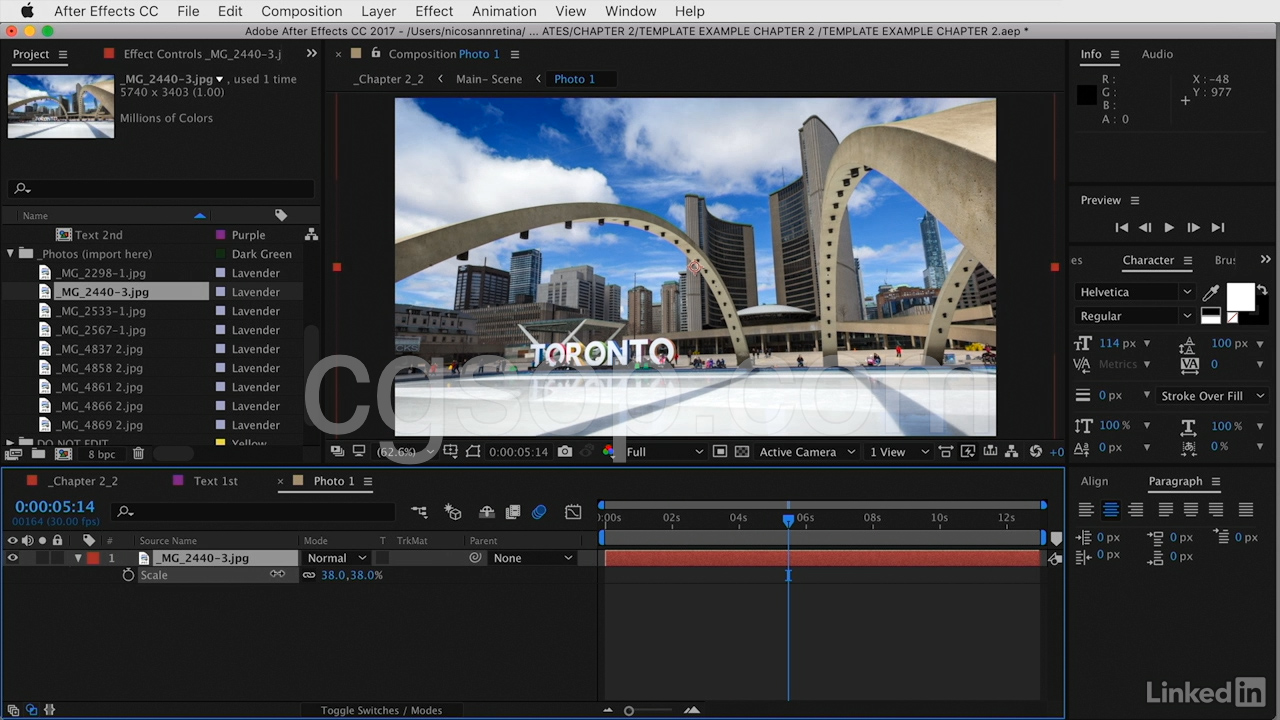Create new folder in Project panel
The height and width of the screenshot is (720, 1280).
(x=38, y=454)
